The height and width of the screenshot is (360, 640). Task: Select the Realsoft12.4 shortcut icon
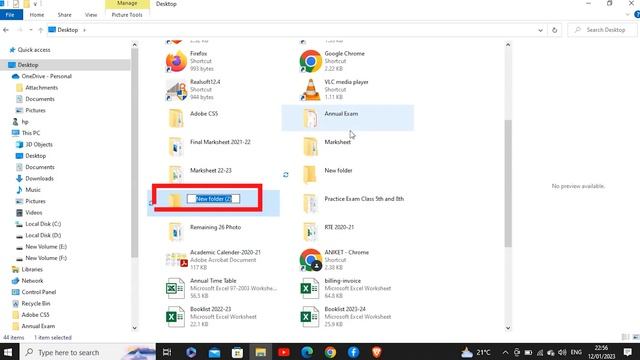tap(176, 90)
